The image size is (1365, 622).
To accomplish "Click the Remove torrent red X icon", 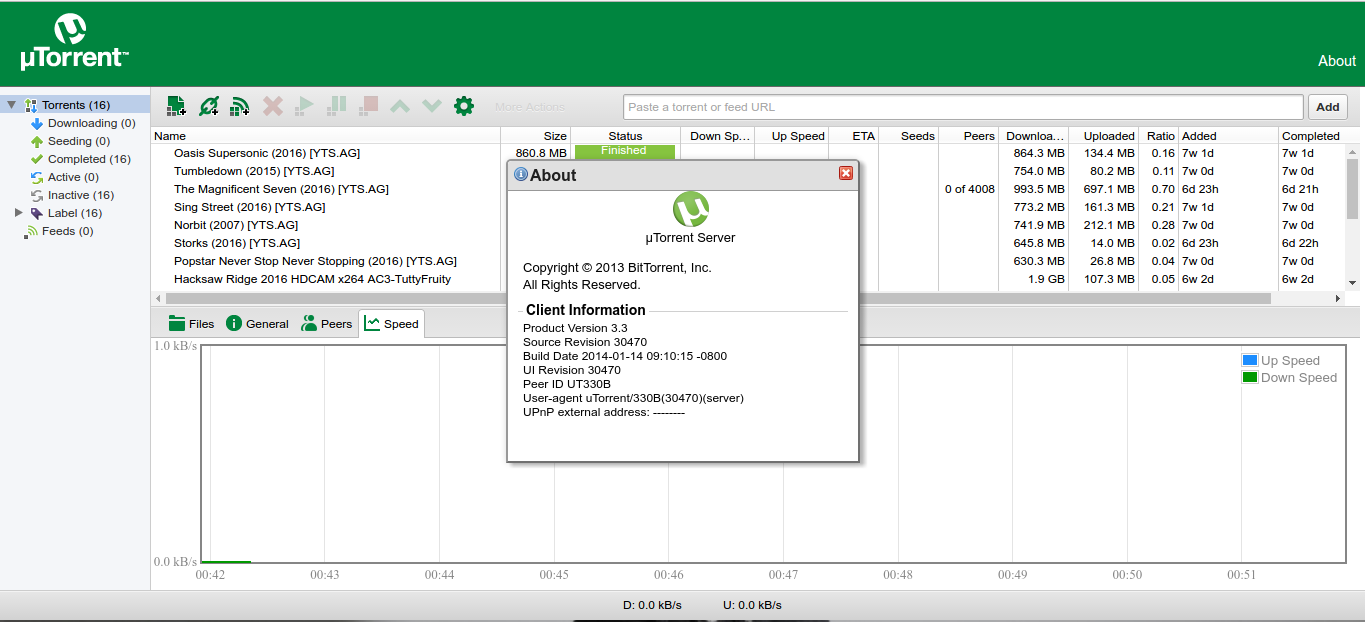I will click(272, 106).
